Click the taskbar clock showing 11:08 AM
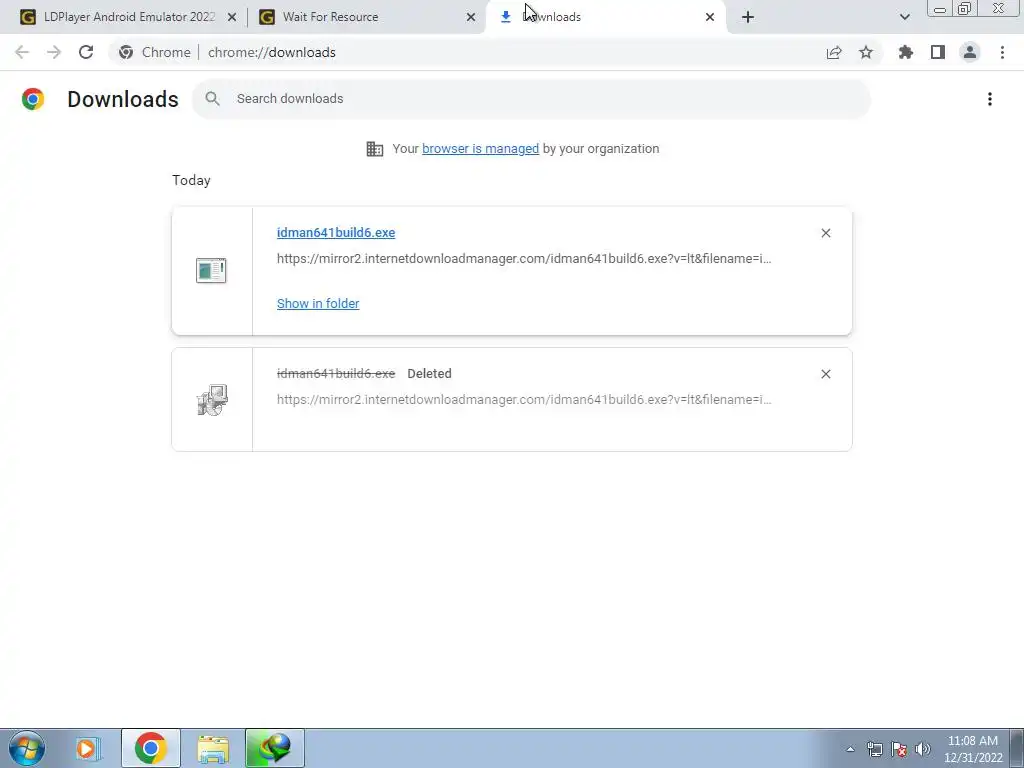 click(x=973, y=749)
